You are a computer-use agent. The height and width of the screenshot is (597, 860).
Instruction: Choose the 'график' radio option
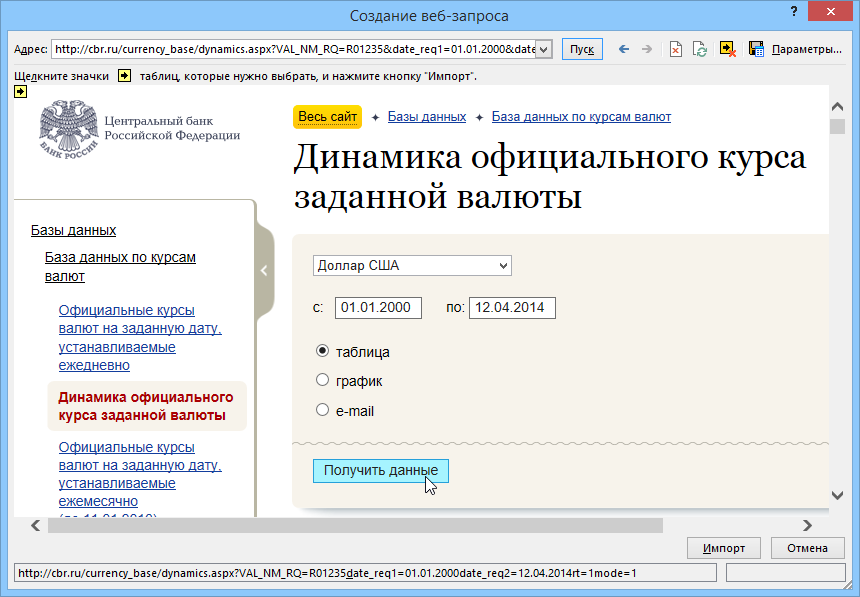point(322,380)
